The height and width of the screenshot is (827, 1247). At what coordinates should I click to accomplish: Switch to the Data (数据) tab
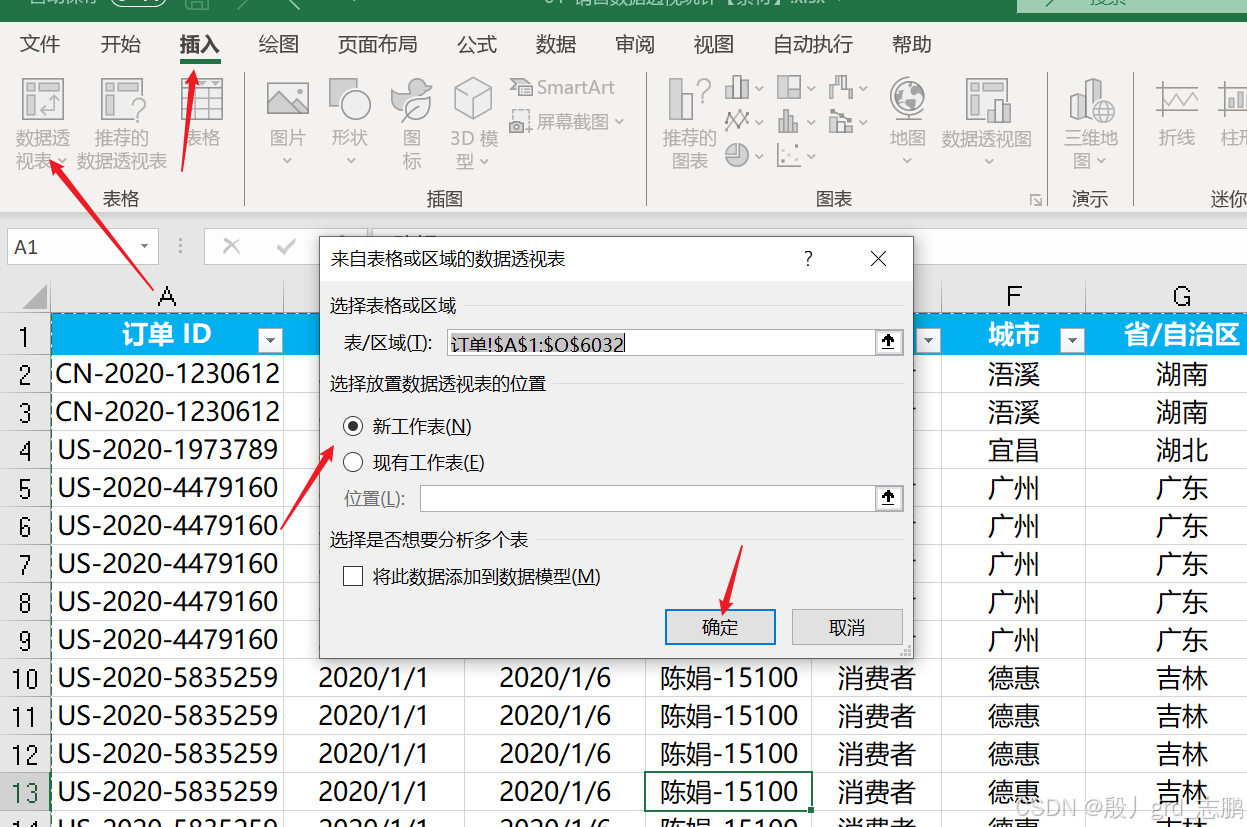tap(556, 44)
